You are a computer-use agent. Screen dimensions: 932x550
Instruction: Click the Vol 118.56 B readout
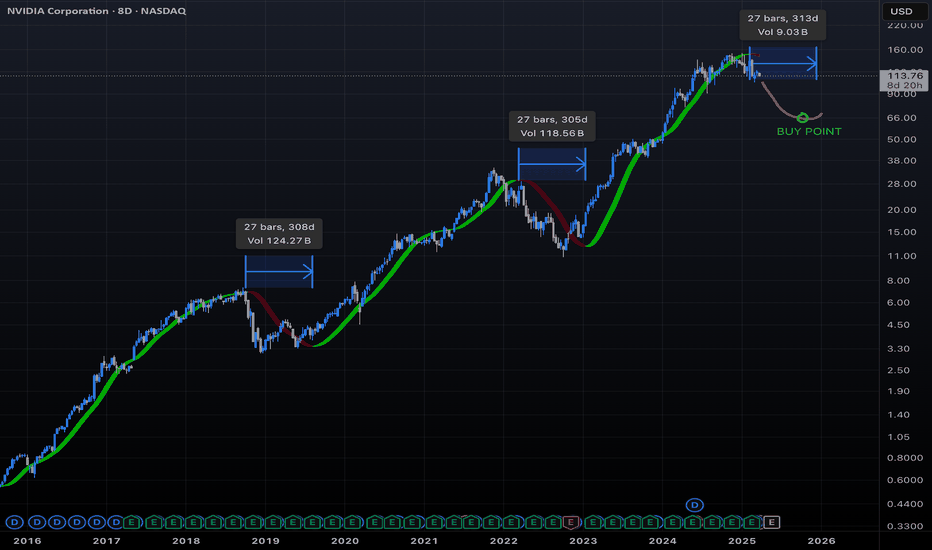coord(552,133)
